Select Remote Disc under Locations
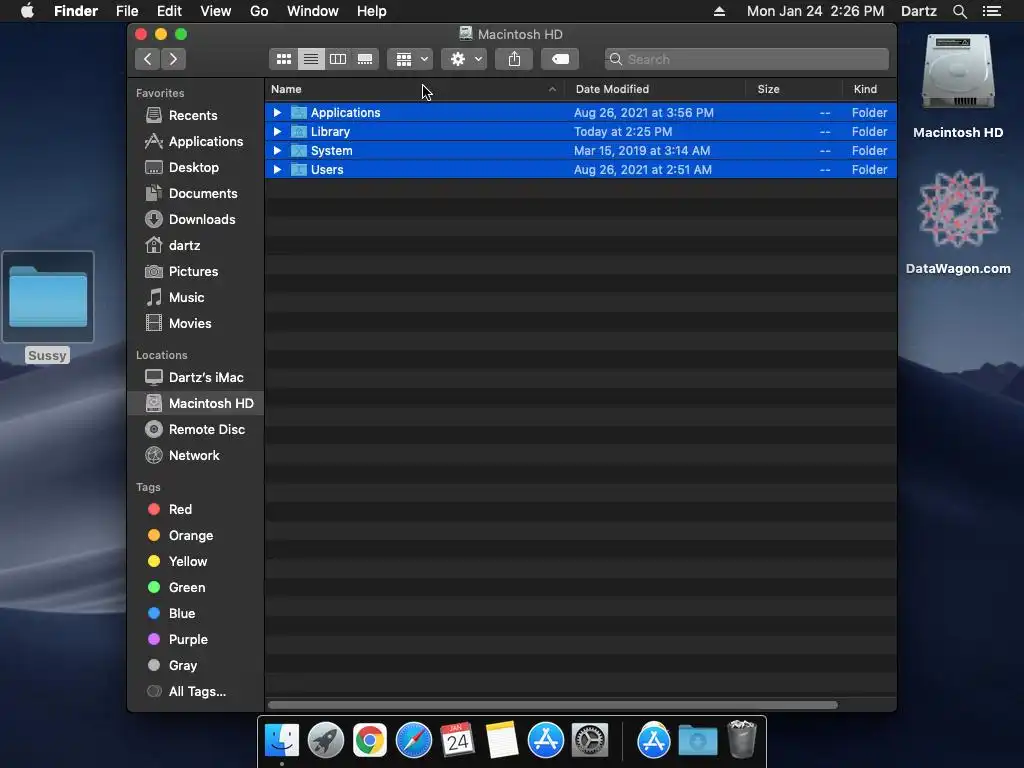This screenshot has height=768, width=1024. (x=206, y=430)
